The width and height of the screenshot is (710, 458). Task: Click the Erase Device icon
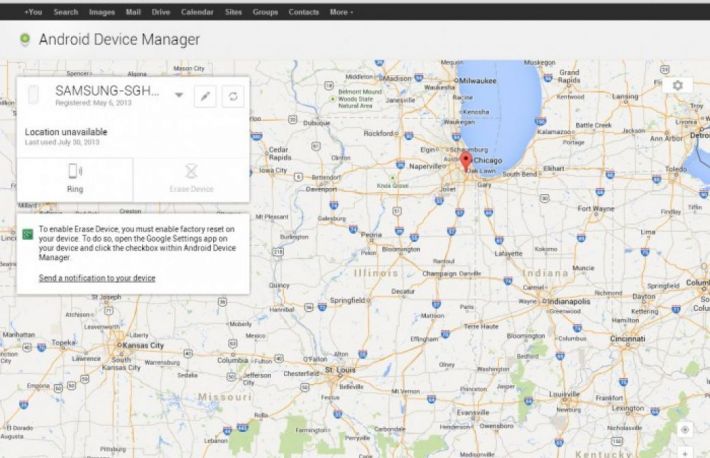point(191,172)
